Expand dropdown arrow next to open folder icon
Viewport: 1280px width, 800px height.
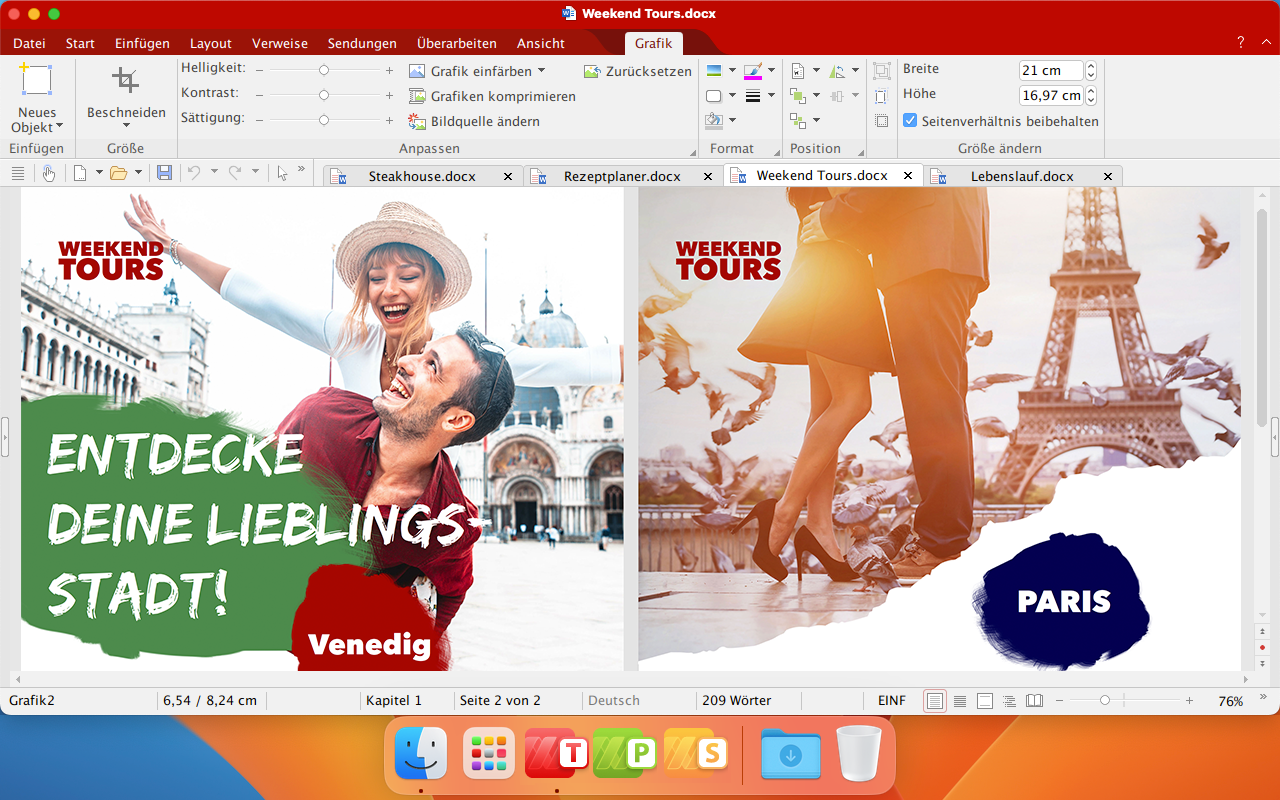coord(138,173)
